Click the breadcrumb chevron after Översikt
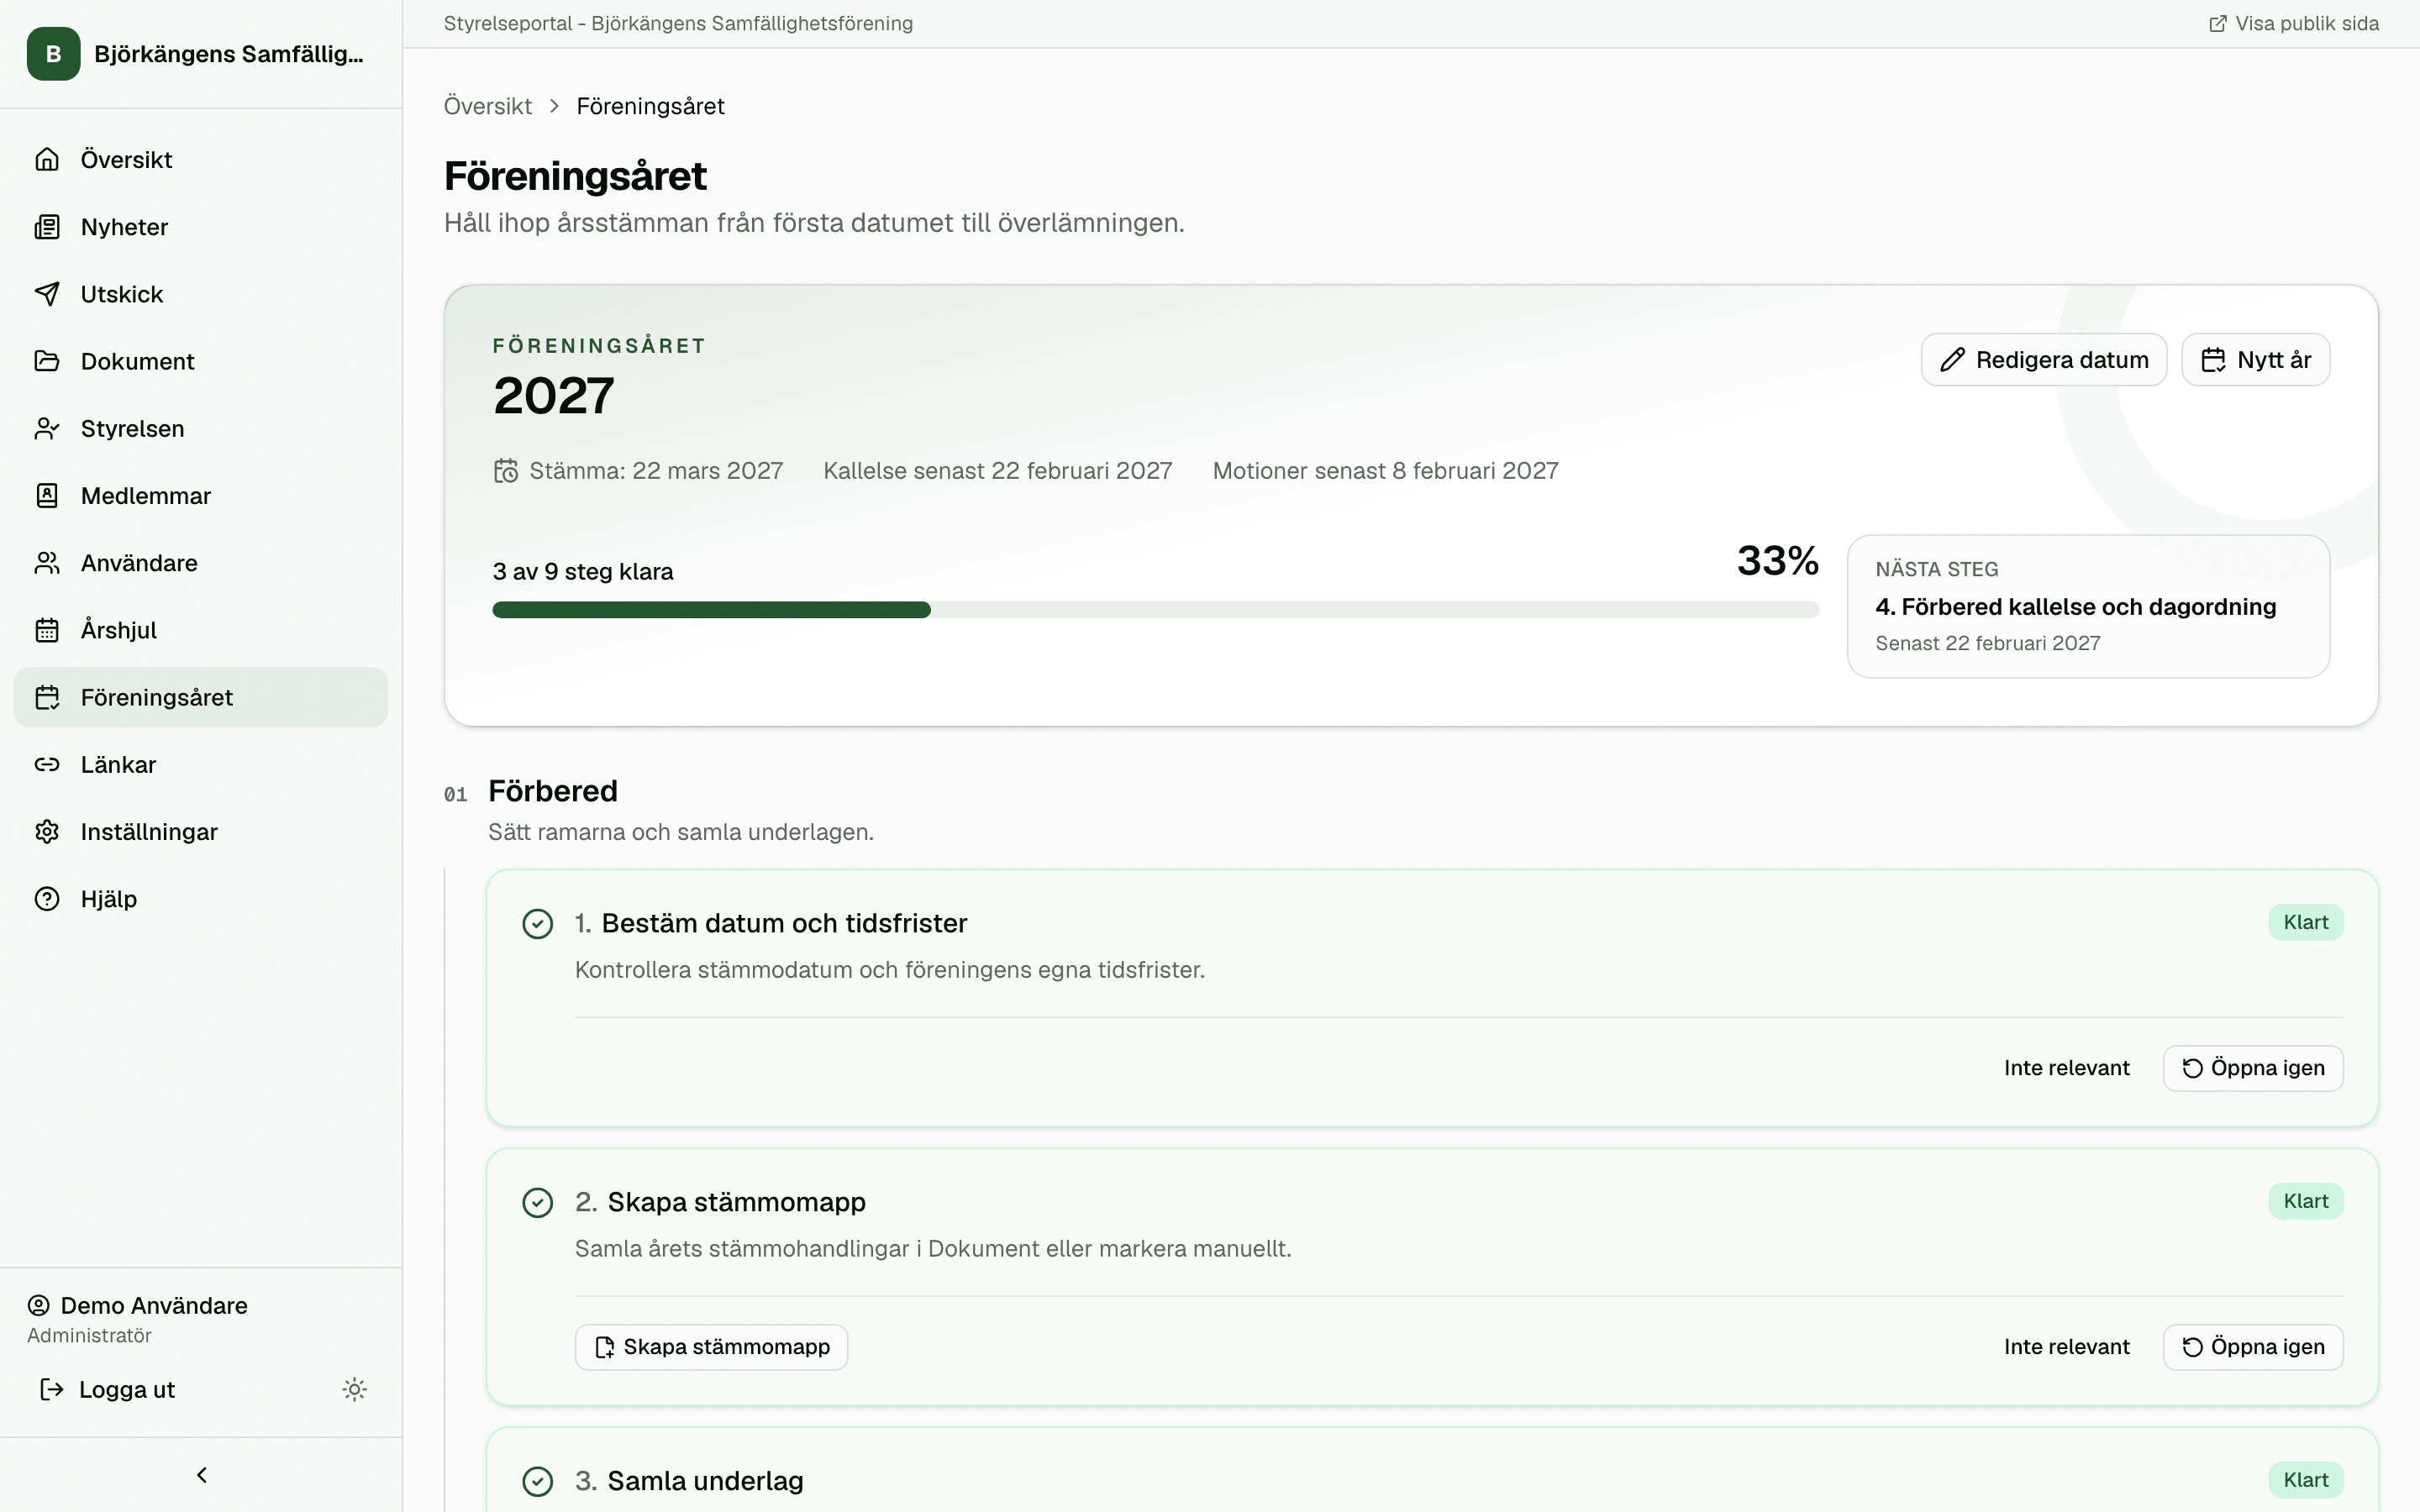 click(x=554, y=106)
